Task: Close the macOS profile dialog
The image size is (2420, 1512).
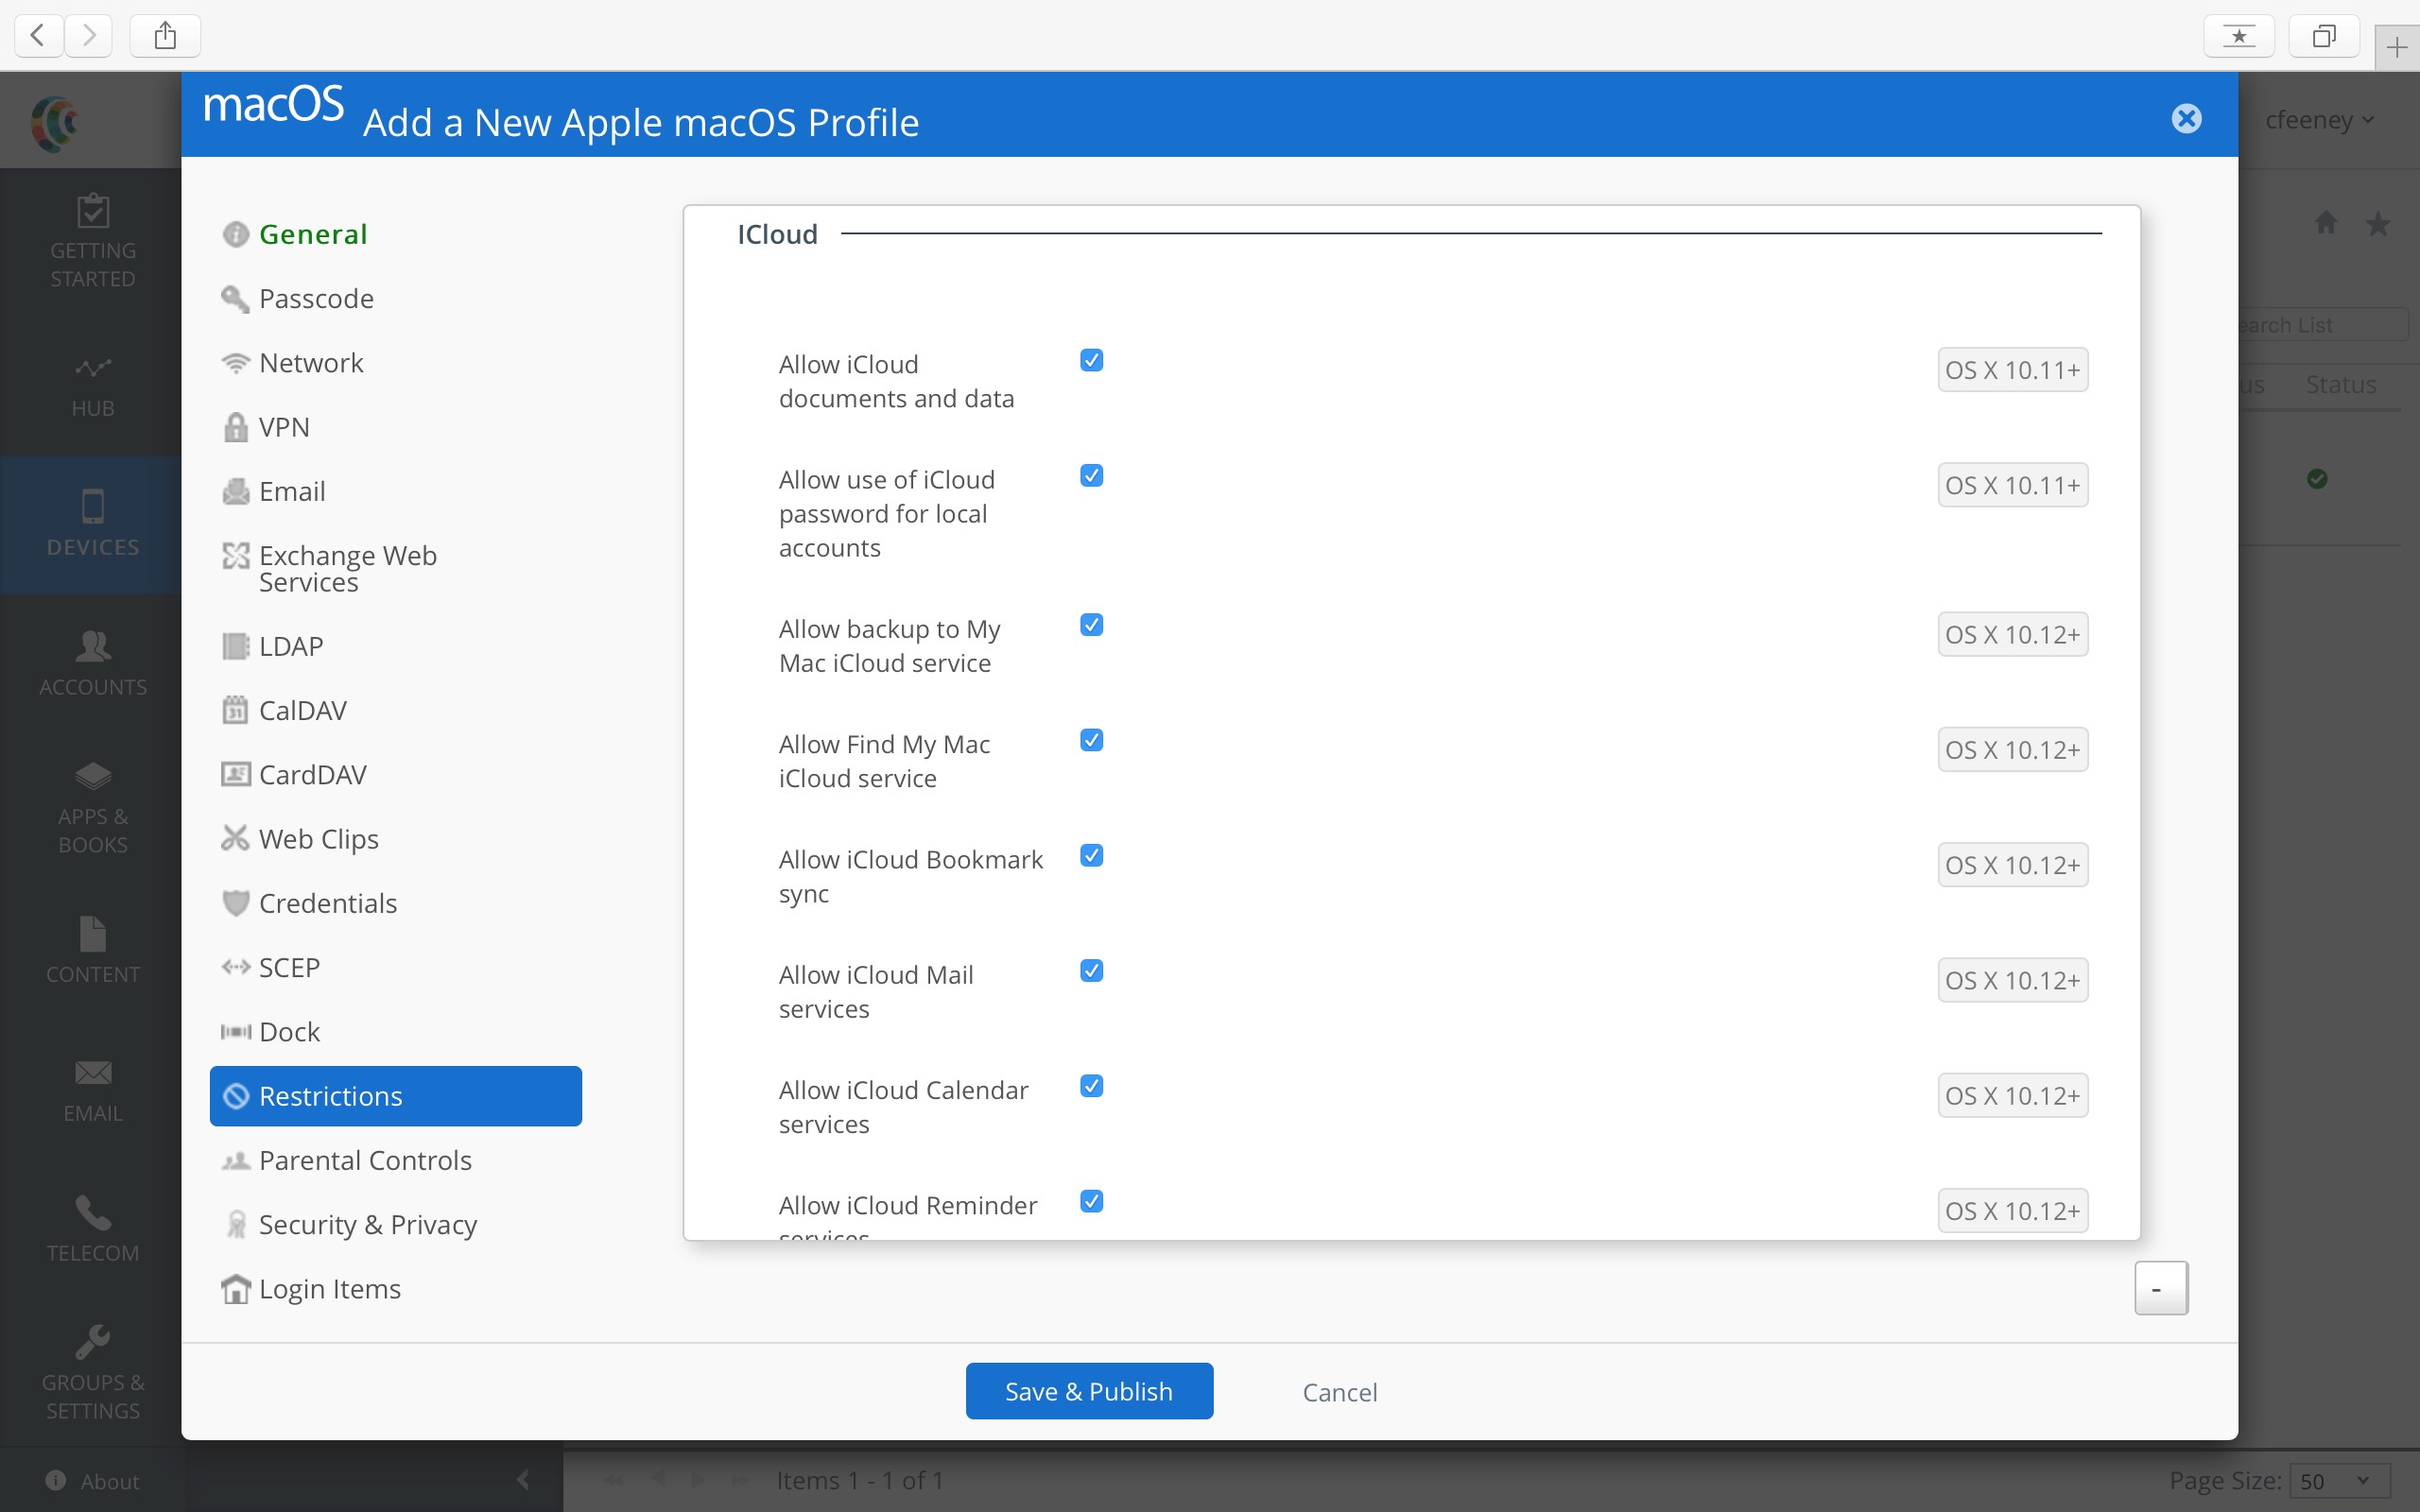Action: [x=2186, y=119]
